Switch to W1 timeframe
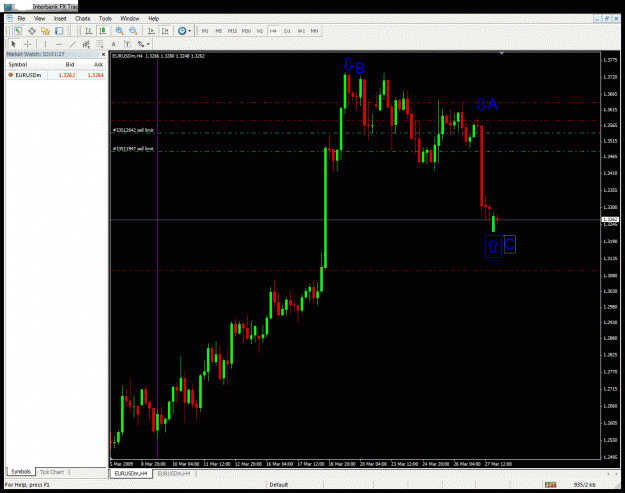Image resolution: width=625 pixels, height=493 pixels. pos(301,31)
